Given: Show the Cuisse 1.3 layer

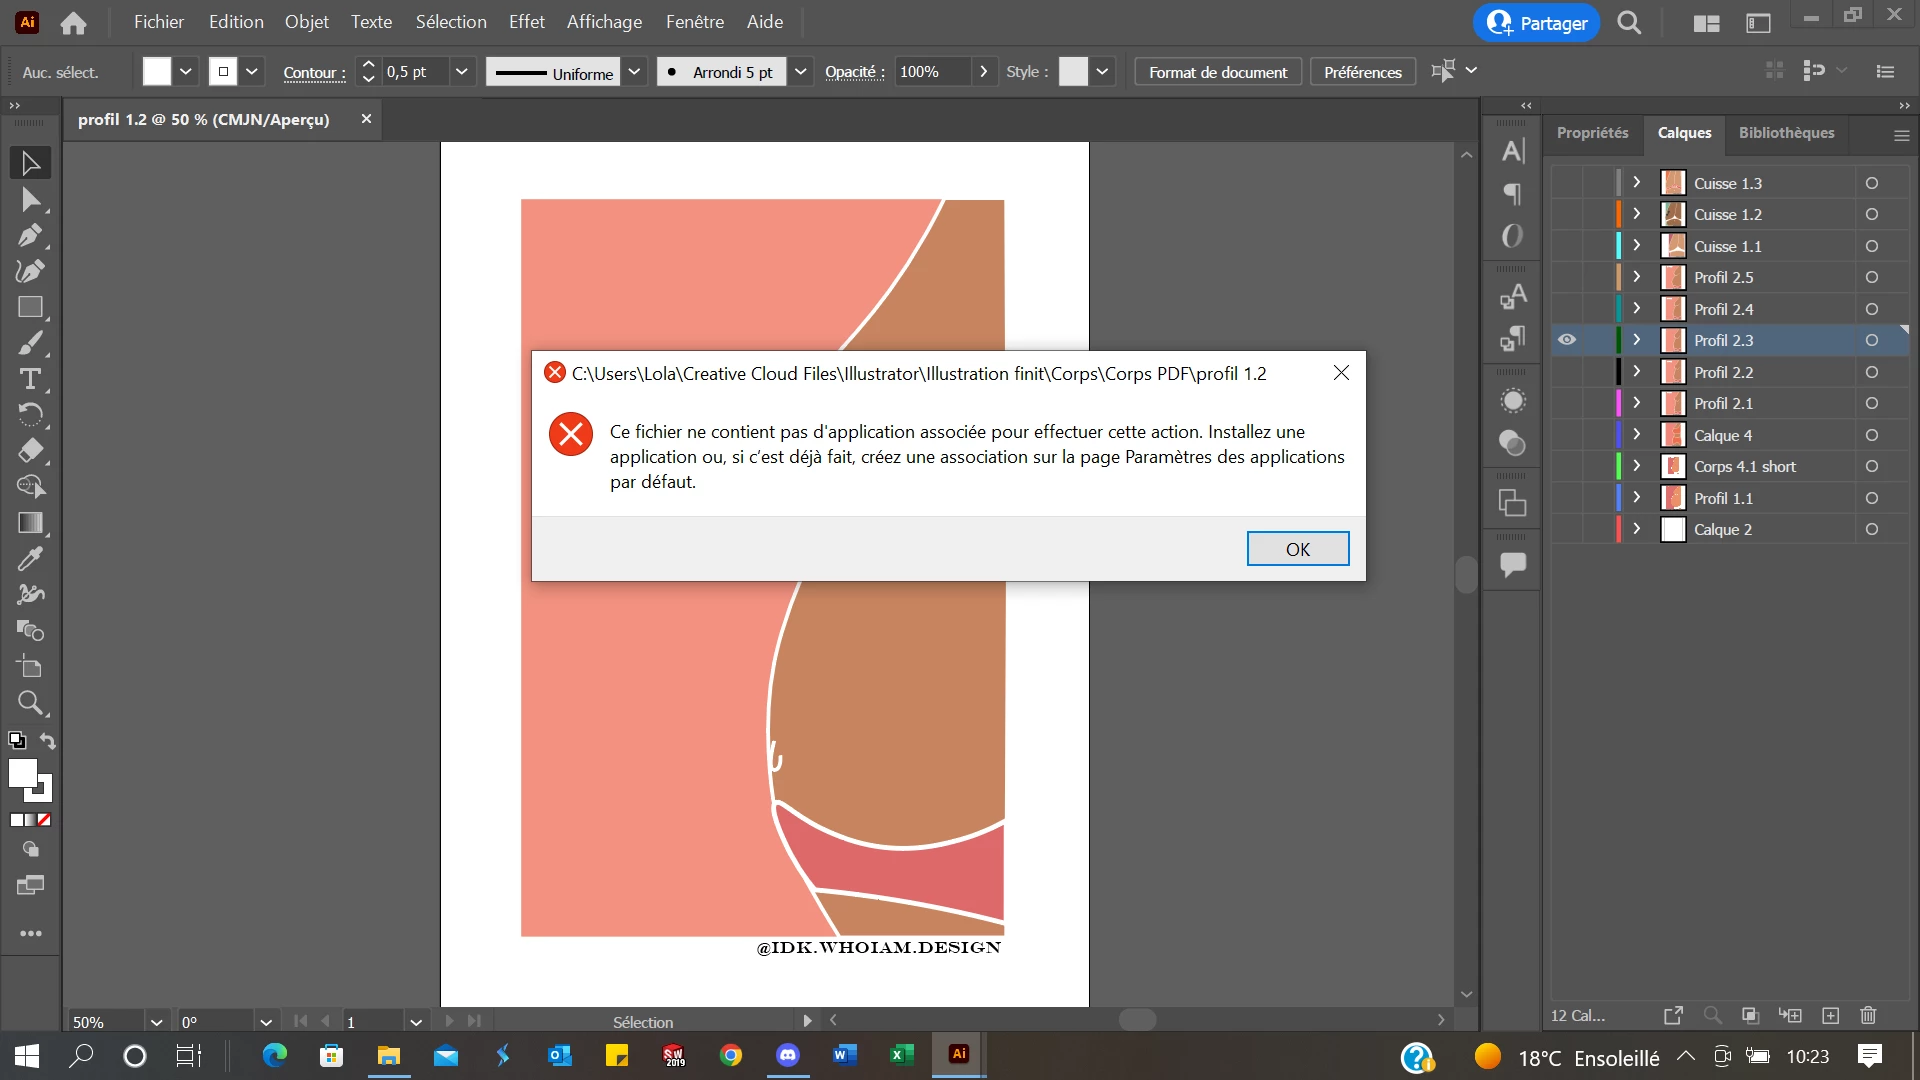Looking at the screenshot, I should coord(1567,183).
